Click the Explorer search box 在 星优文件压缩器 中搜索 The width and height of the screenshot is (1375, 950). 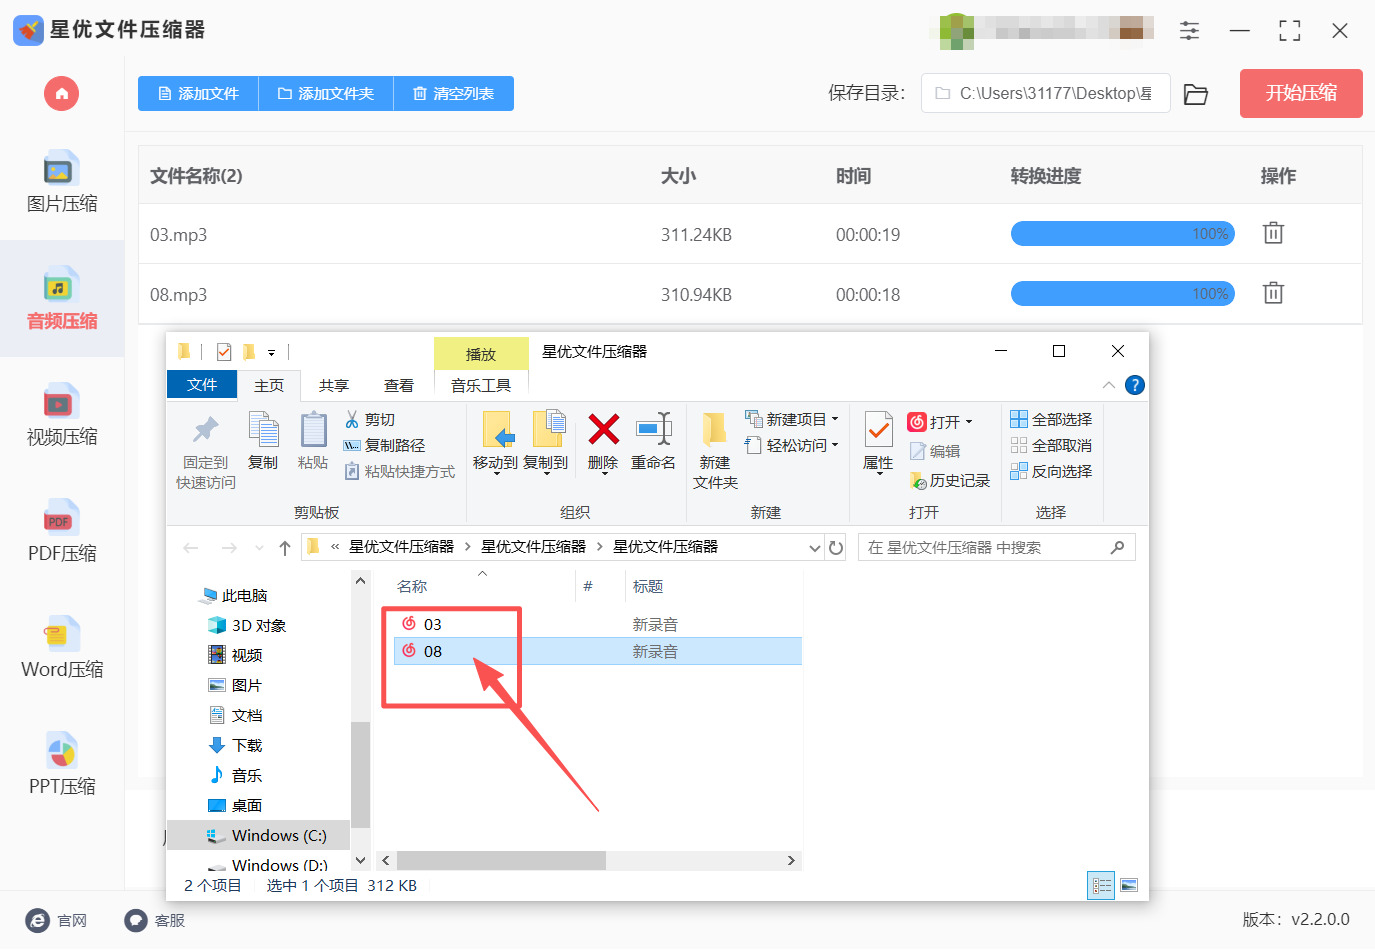pyautogui.click(x=996, y=547)
